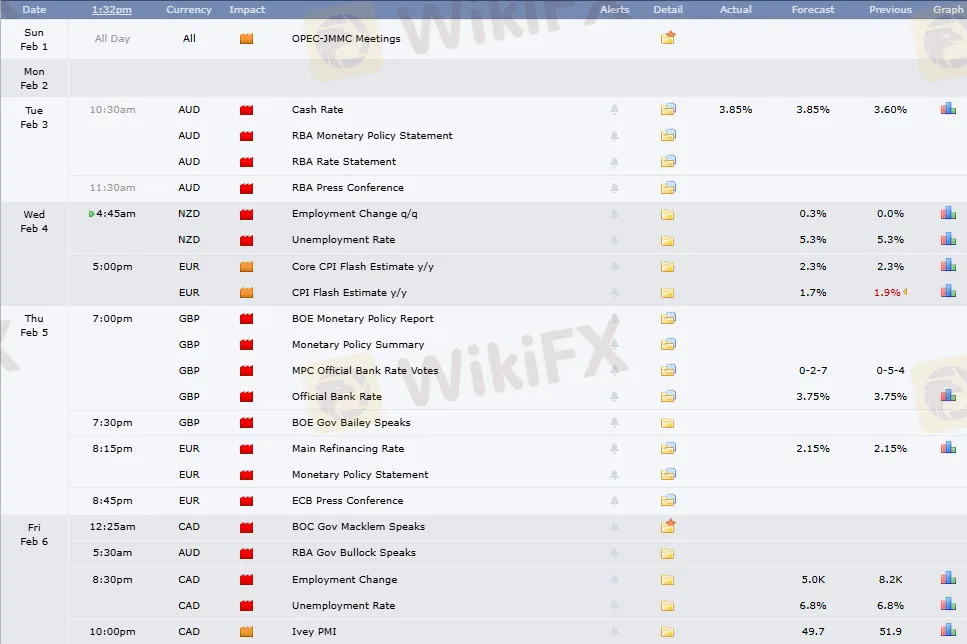Click the Date column header
This screenshot has height=644, width=967.
34,10
